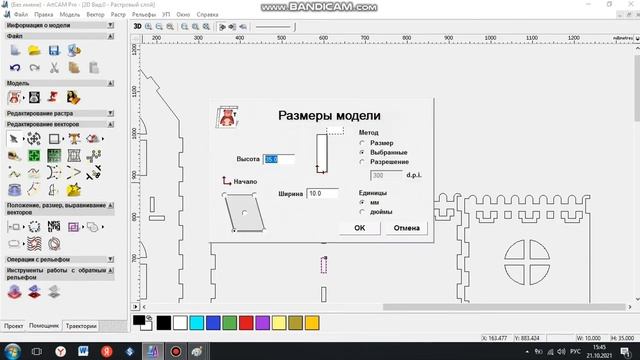The width and height of the screenshot is (640, 360).
Task: Expand the Операции с рельефом section
Action: point(111,259)
